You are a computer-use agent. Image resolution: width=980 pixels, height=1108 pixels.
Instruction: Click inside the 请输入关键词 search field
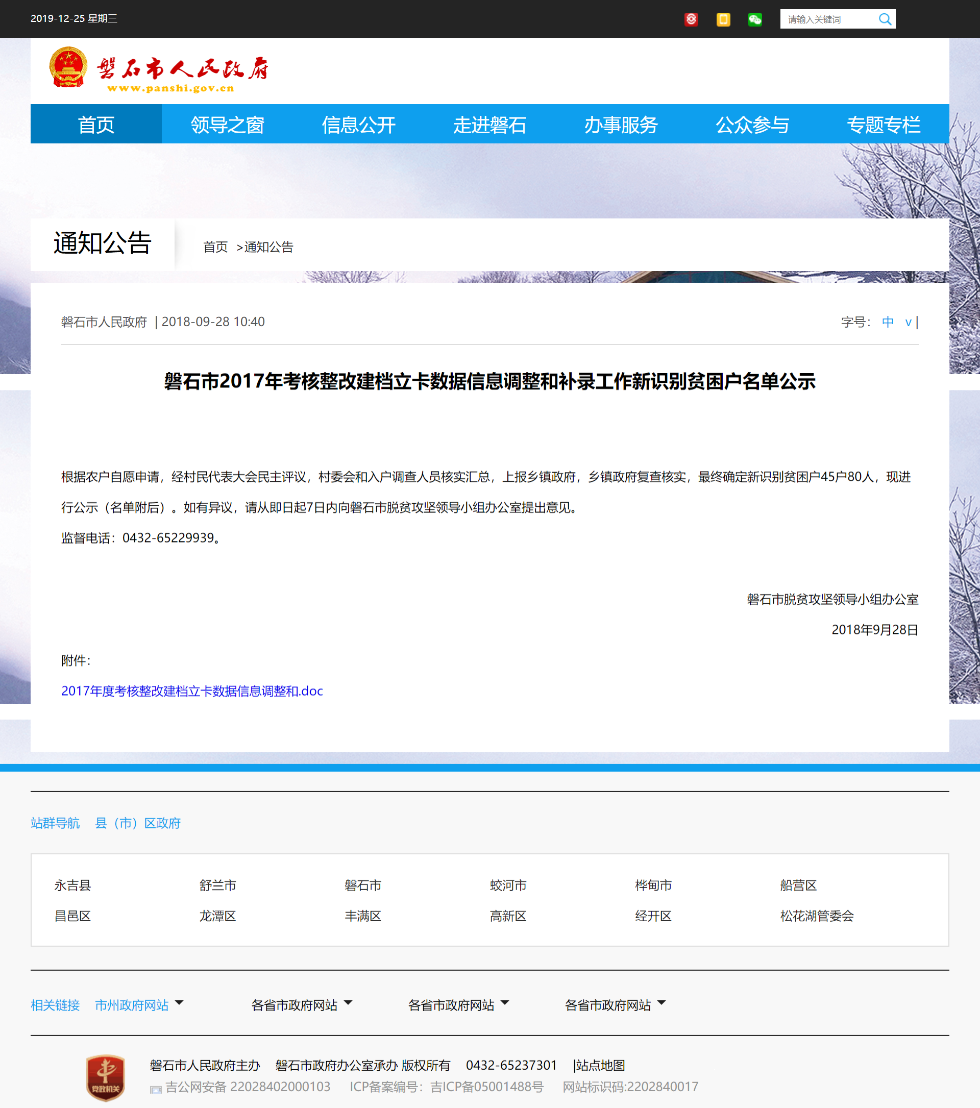830,19
